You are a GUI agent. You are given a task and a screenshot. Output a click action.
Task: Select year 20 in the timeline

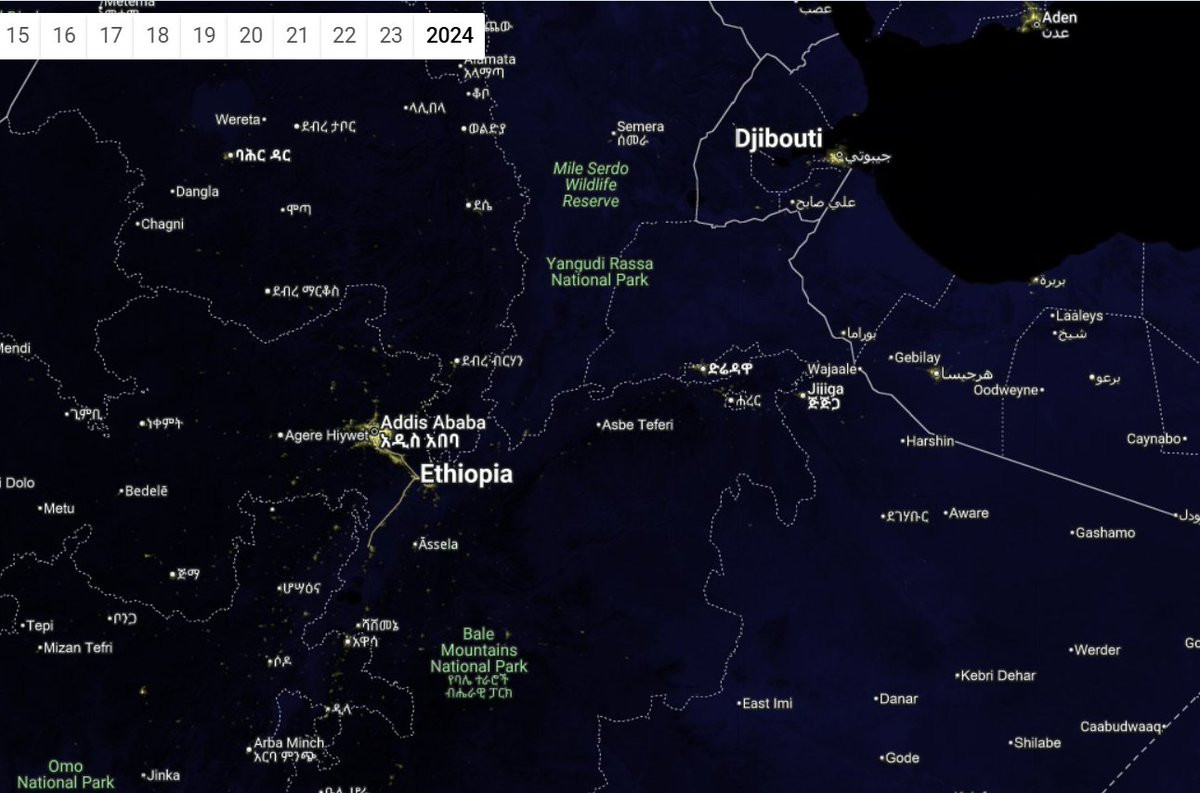[251, 36]
